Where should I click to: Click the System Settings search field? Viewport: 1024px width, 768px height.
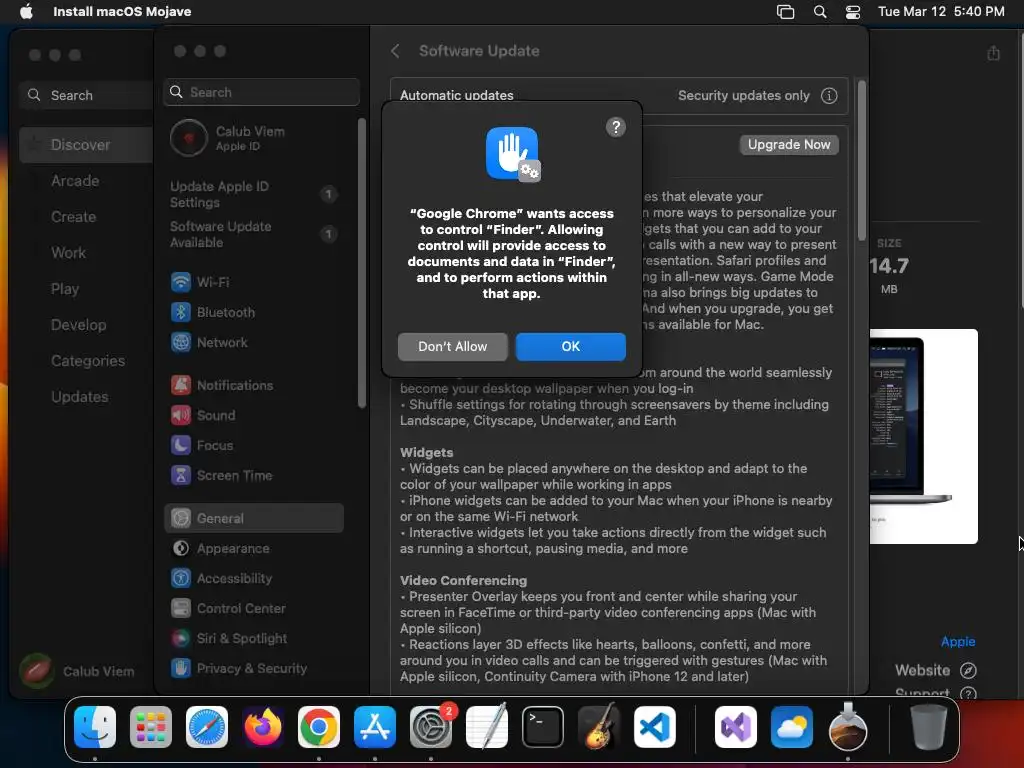261,92
